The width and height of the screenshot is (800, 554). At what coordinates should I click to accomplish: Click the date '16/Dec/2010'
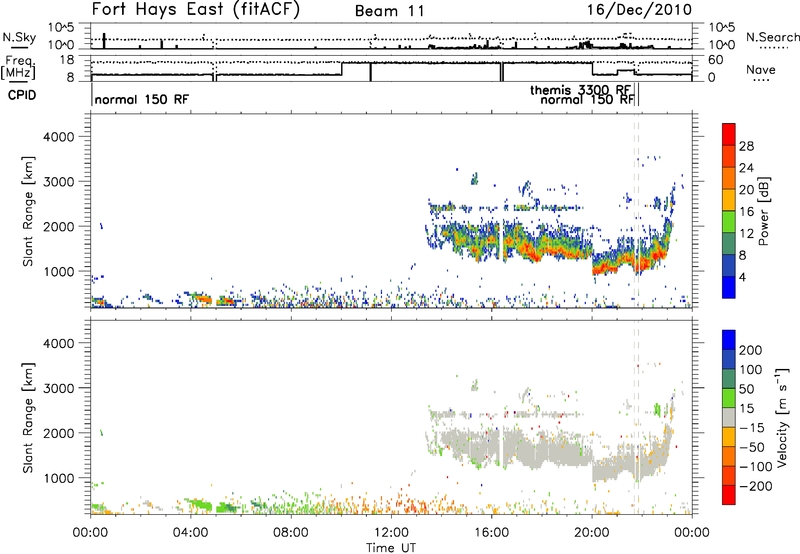pos(639,9)
